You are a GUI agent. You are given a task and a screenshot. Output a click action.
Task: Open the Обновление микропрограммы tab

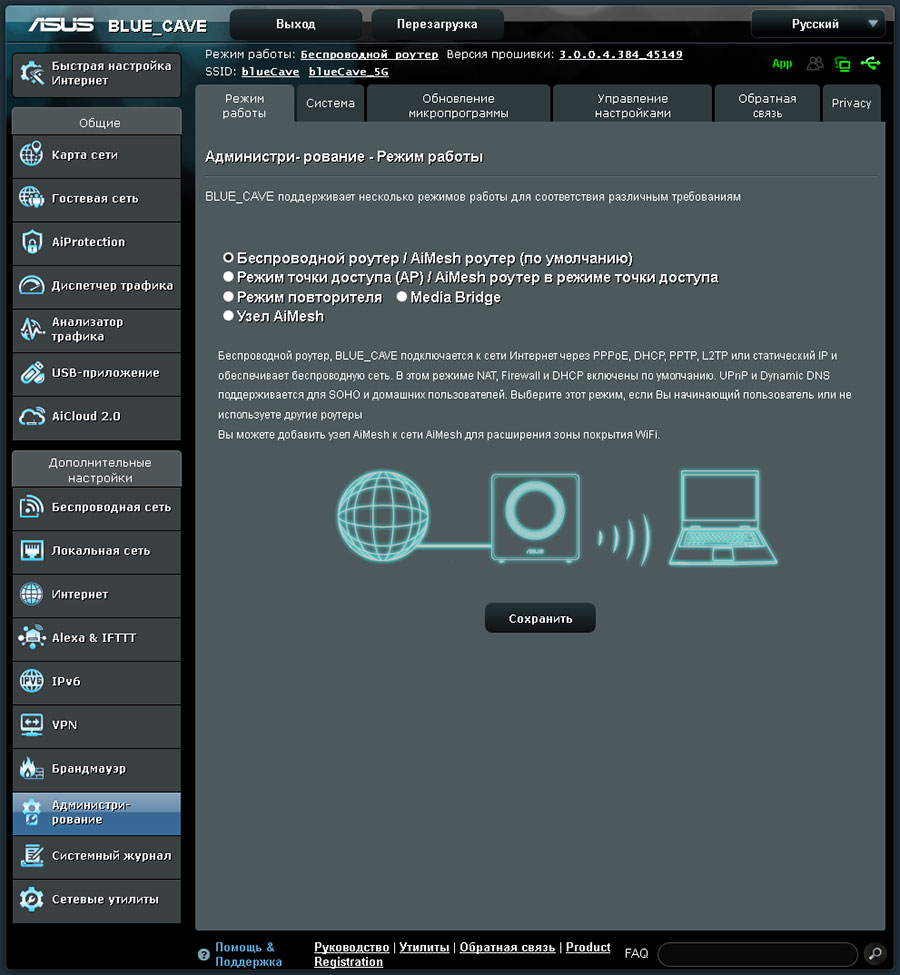tap(458, 104)
